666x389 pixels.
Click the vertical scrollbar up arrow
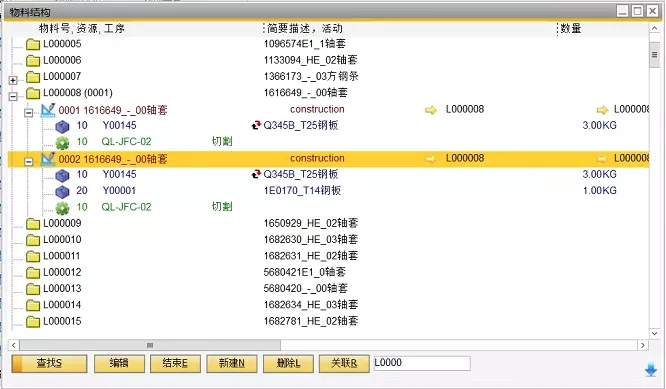pyautogui.click(x=654, y=28)
